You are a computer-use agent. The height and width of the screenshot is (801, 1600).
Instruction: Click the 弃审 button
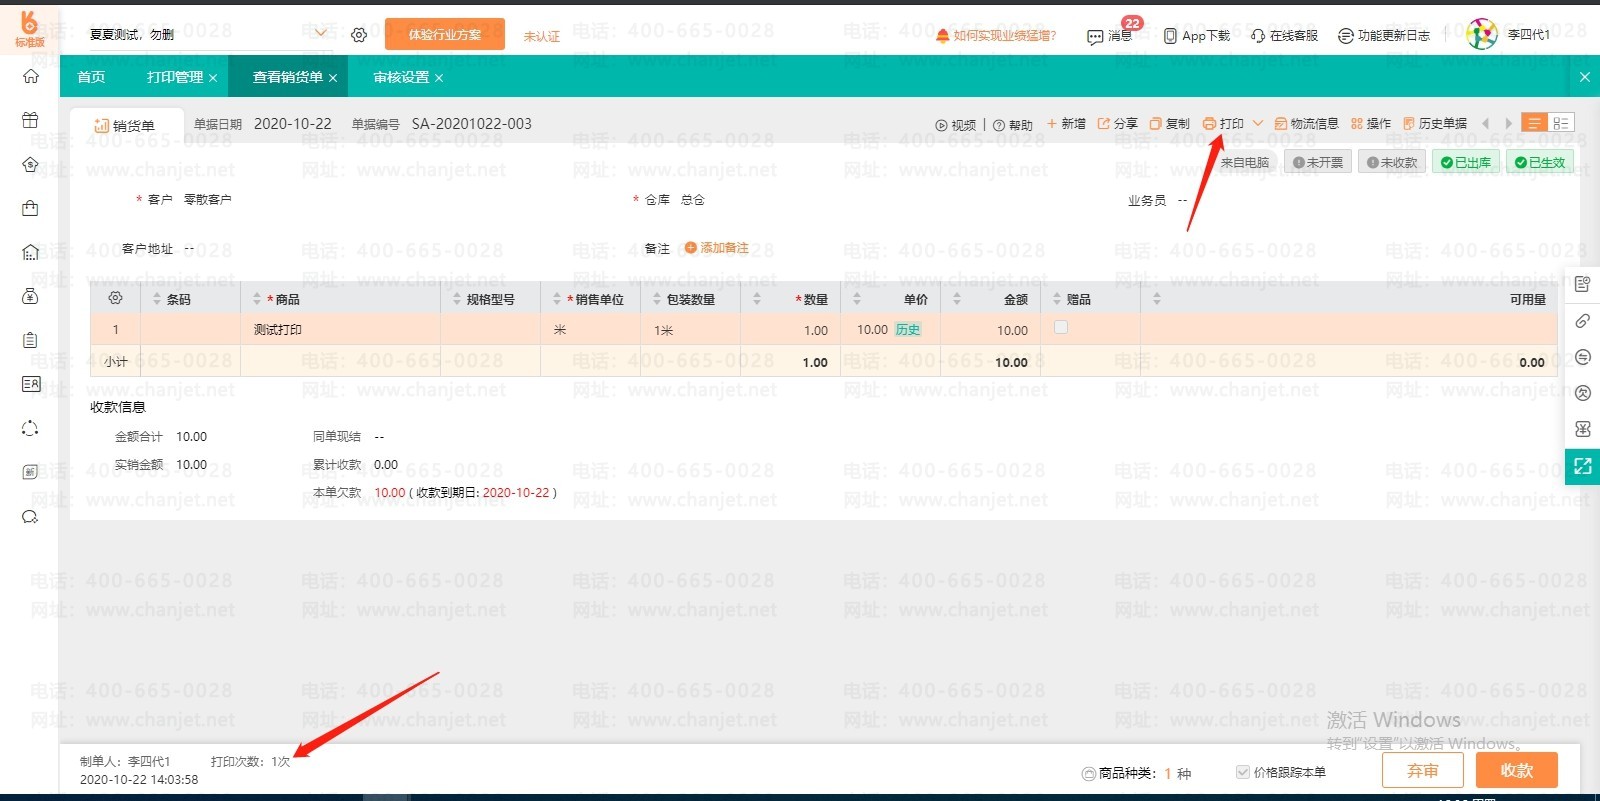click(1423, 771)
